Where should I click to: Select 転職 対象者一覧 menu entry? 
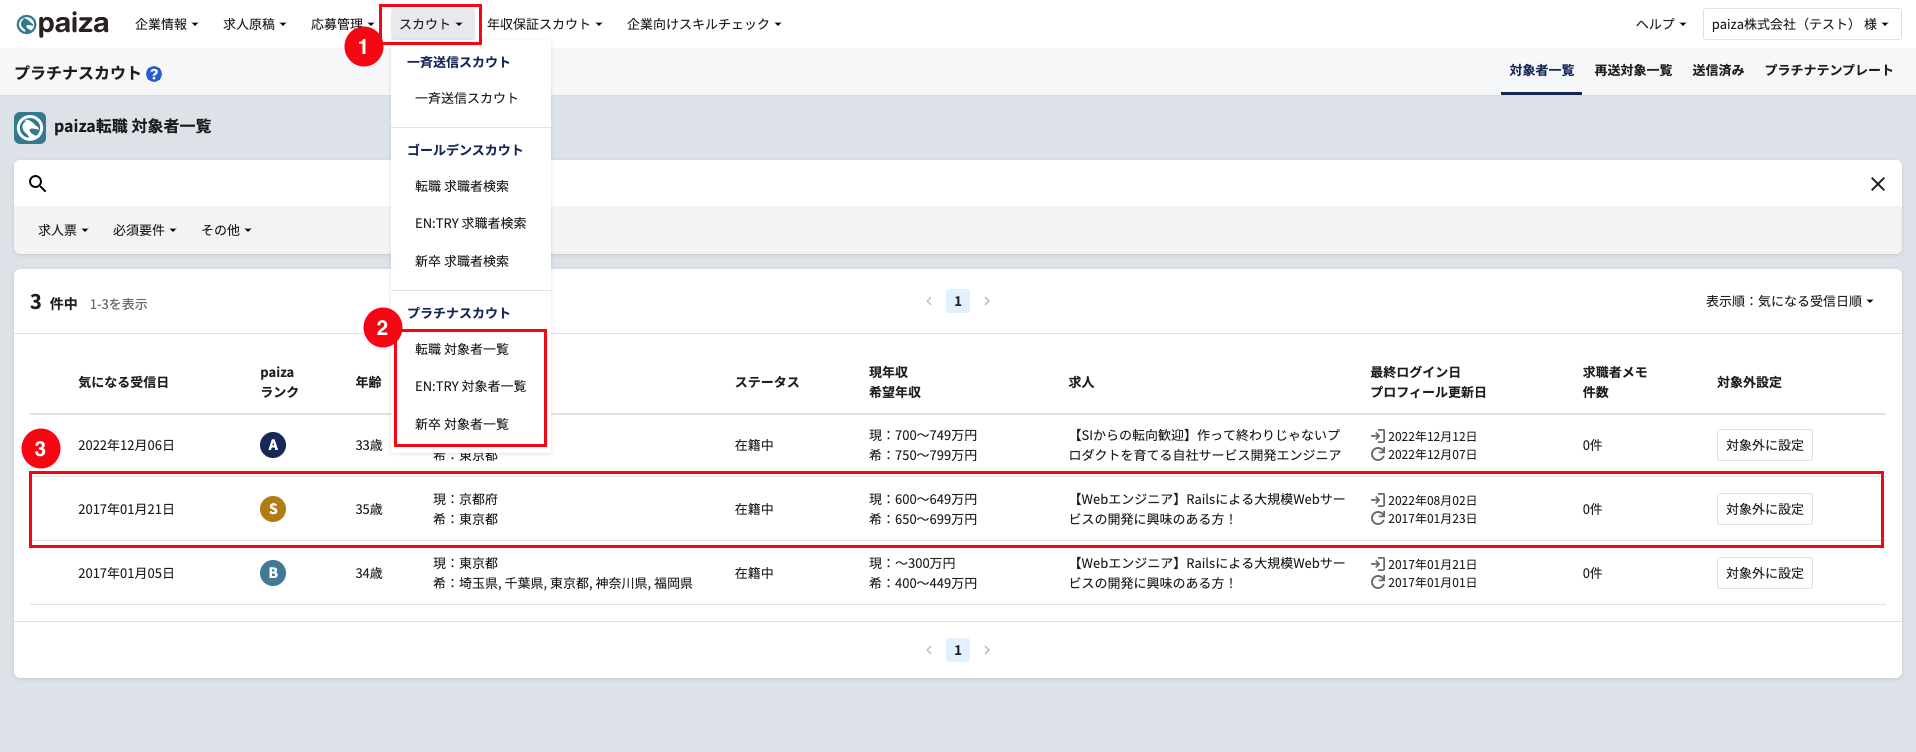tap(462, 349)
